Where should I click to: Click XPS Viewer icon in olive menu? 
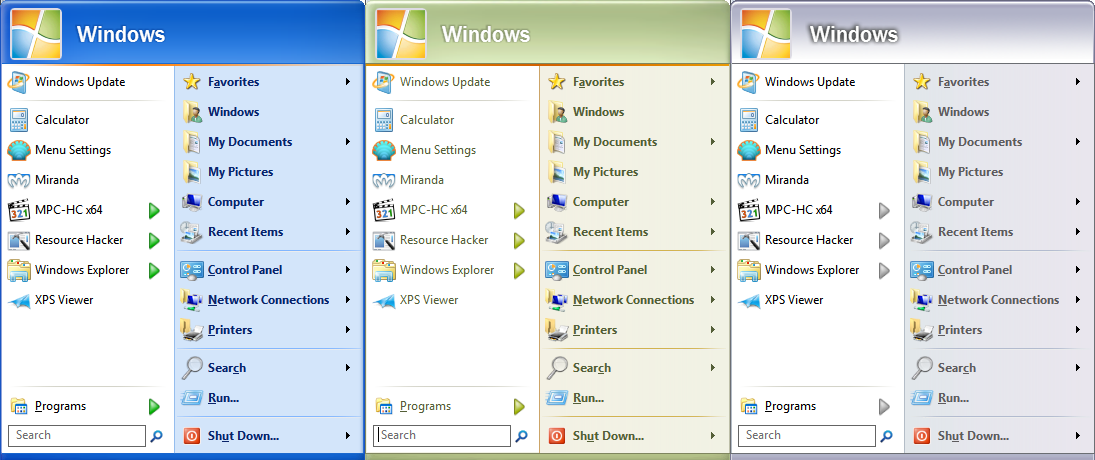(383, 301)
